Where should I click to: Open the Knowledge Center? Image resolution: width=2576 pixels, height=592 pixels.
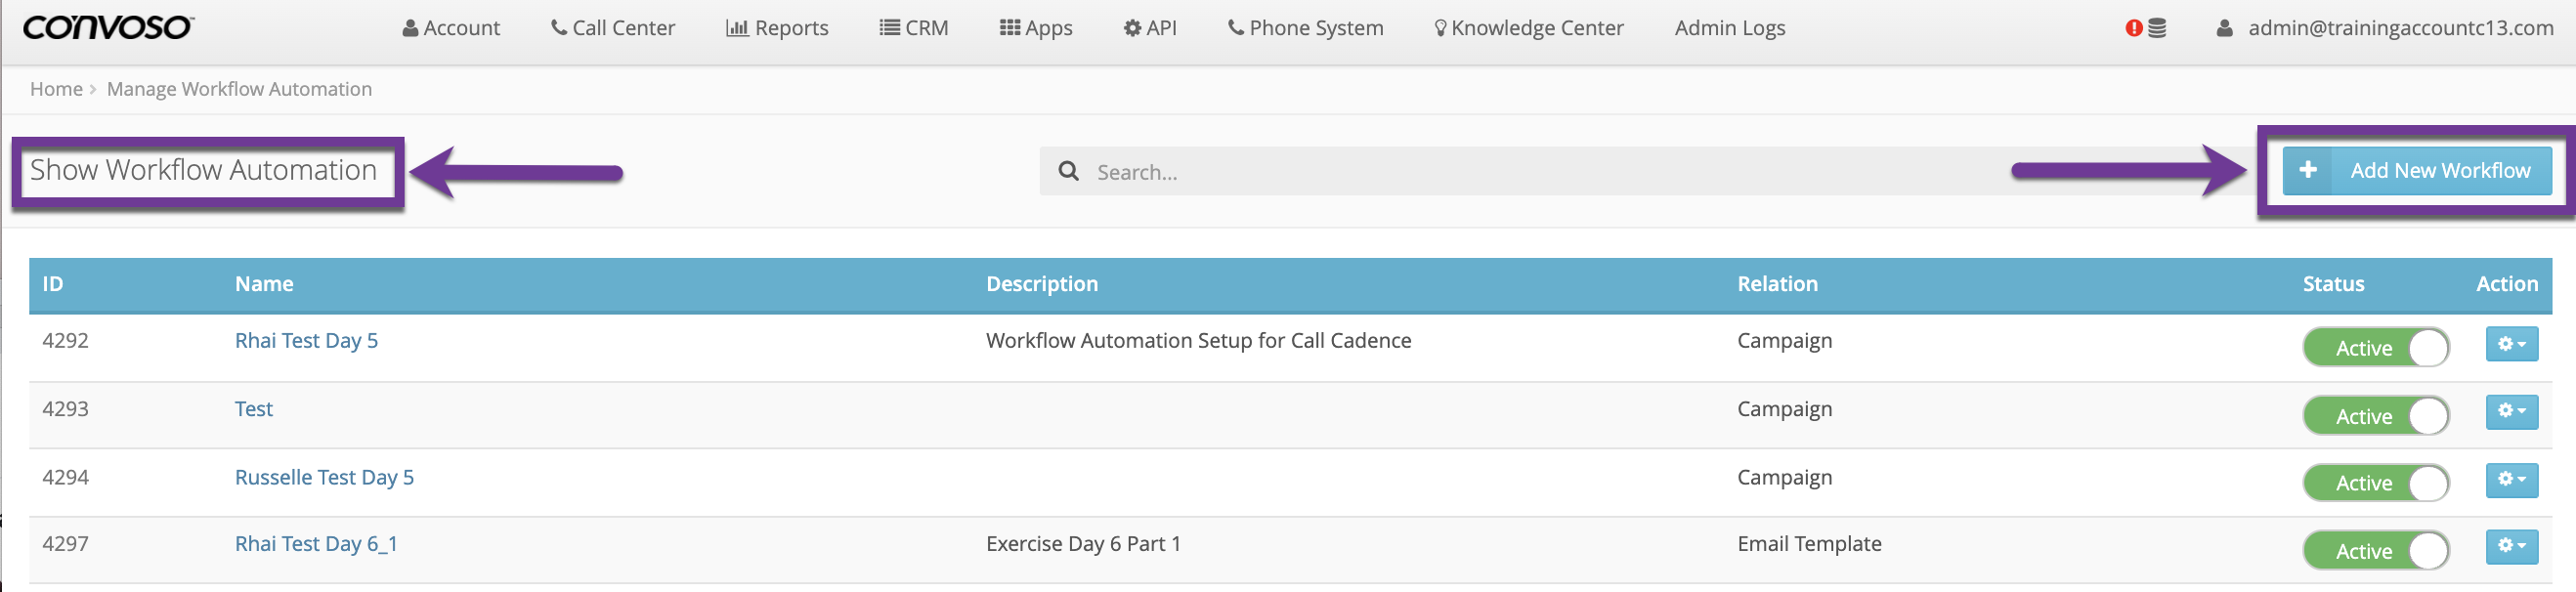click(x=1528, y=28)
